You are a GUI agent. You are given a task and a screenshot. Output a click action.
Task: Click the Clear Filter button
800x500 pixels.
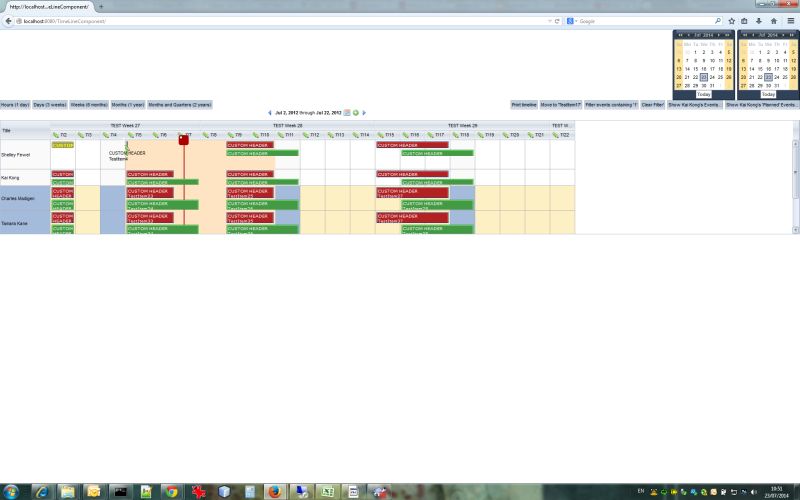pyautogui.click(x=653, y=104)
